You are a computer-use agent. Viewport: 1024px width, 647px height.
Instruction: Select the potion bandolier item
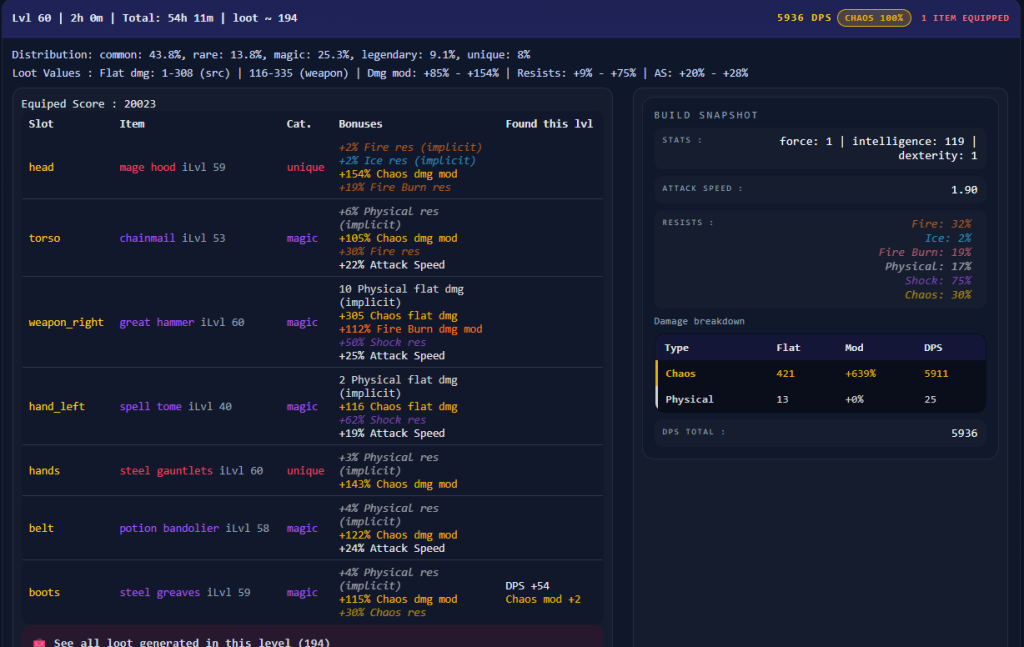(169, 528)
